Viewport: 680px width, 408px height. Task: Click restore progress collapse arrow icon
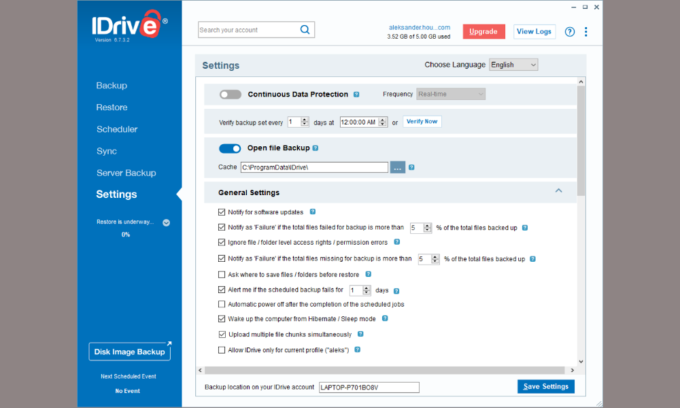tap(166, 222)
